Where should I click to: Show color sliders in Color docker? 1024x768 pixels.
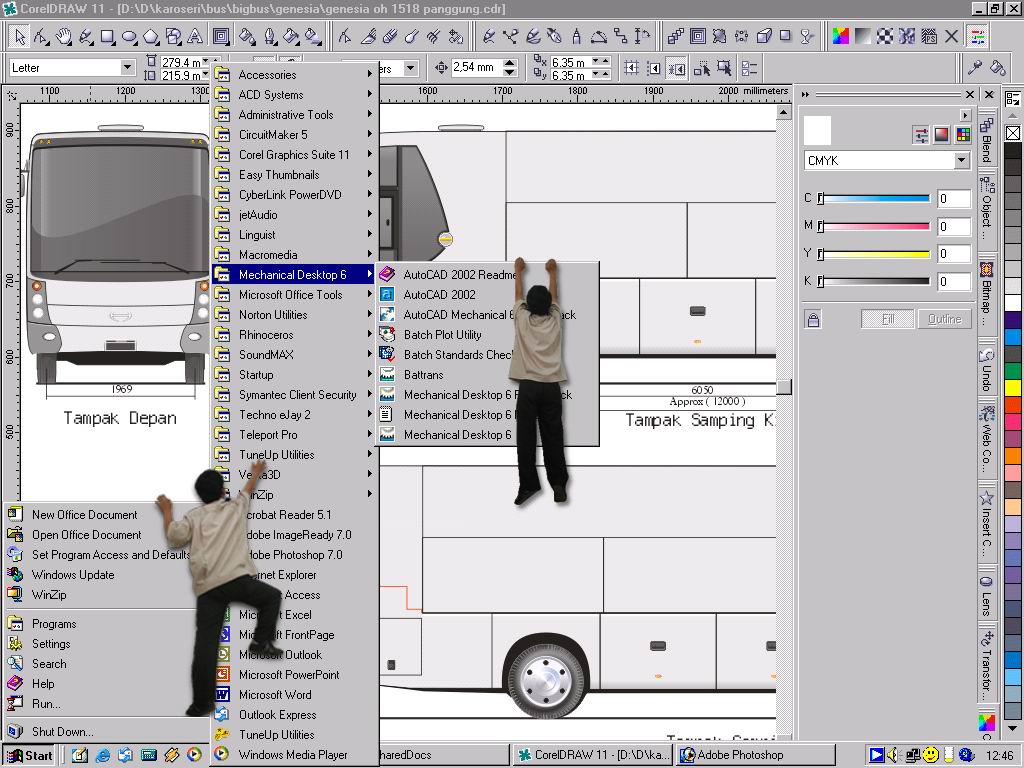click(x=921, y=135)
